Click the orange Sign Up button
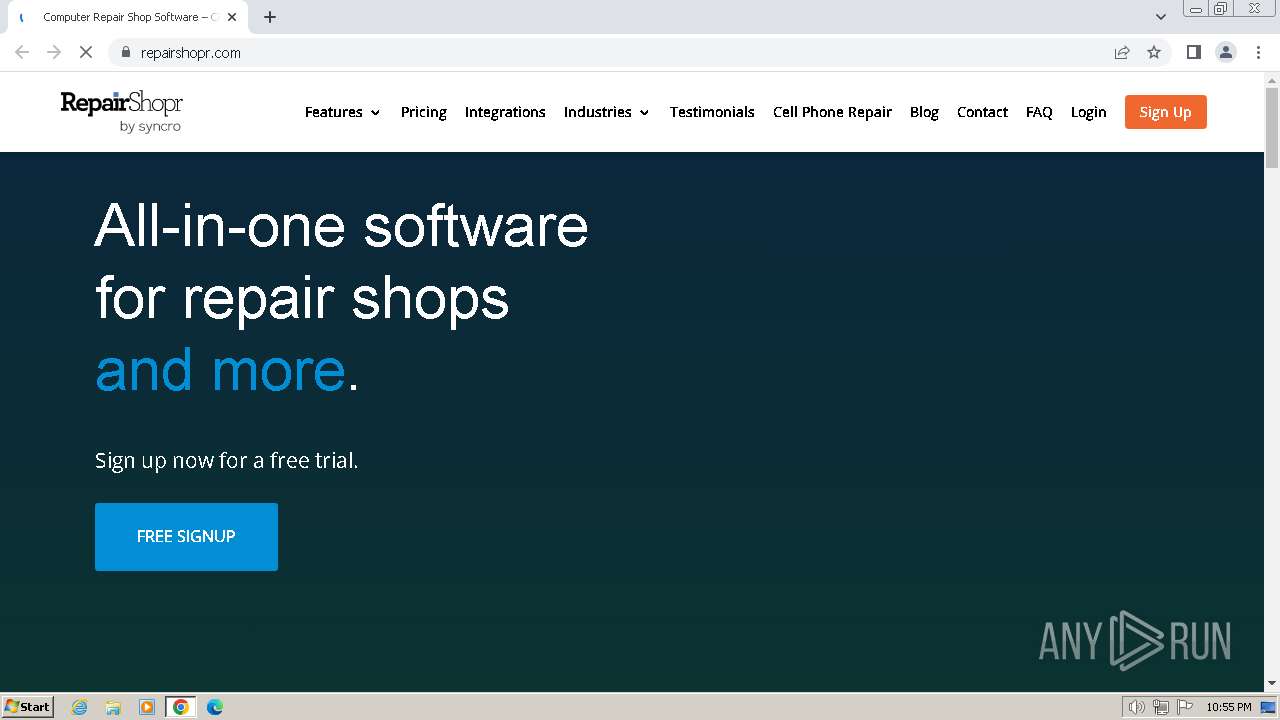This screenshot has height=720, width=1280. 1166,112
